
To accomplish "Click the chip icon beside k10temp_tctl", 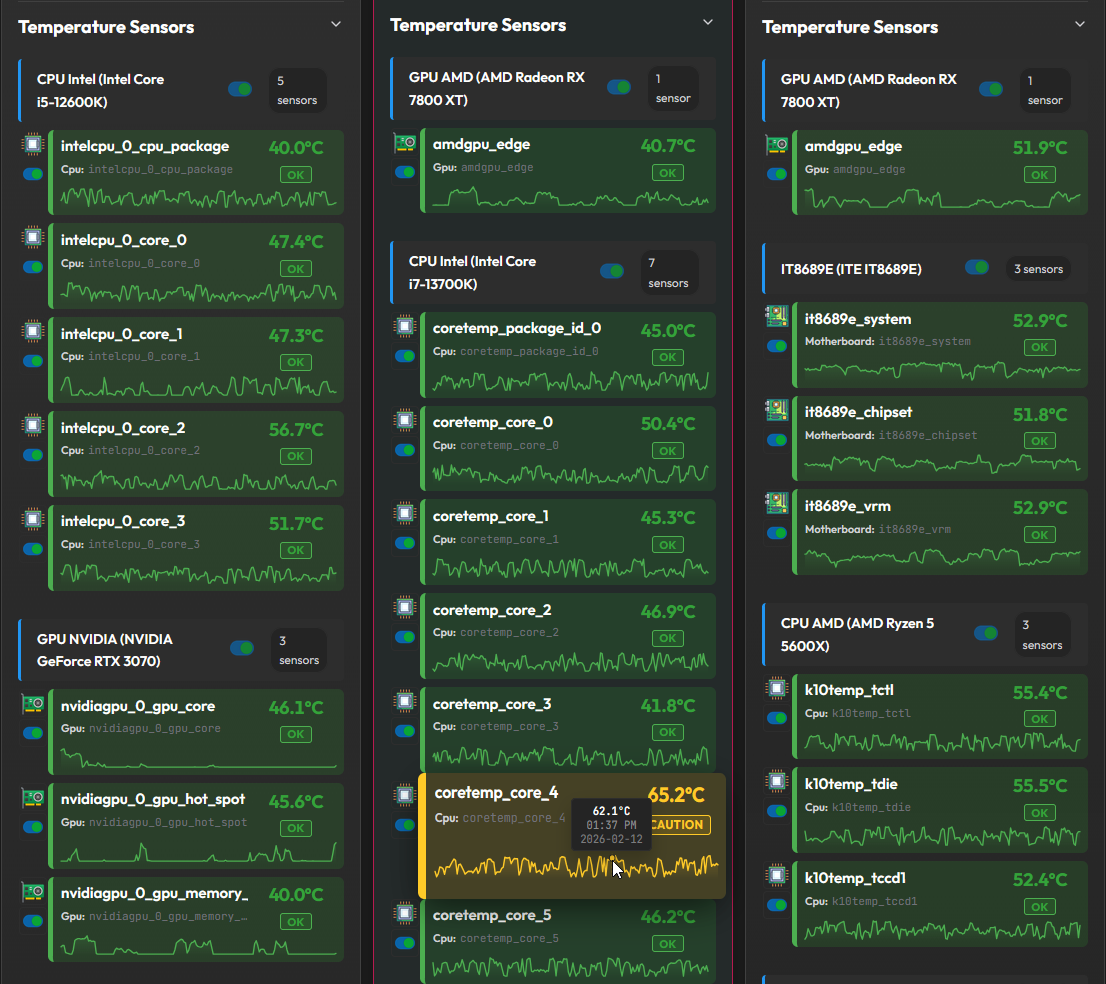I will click(x=777, y=688).
